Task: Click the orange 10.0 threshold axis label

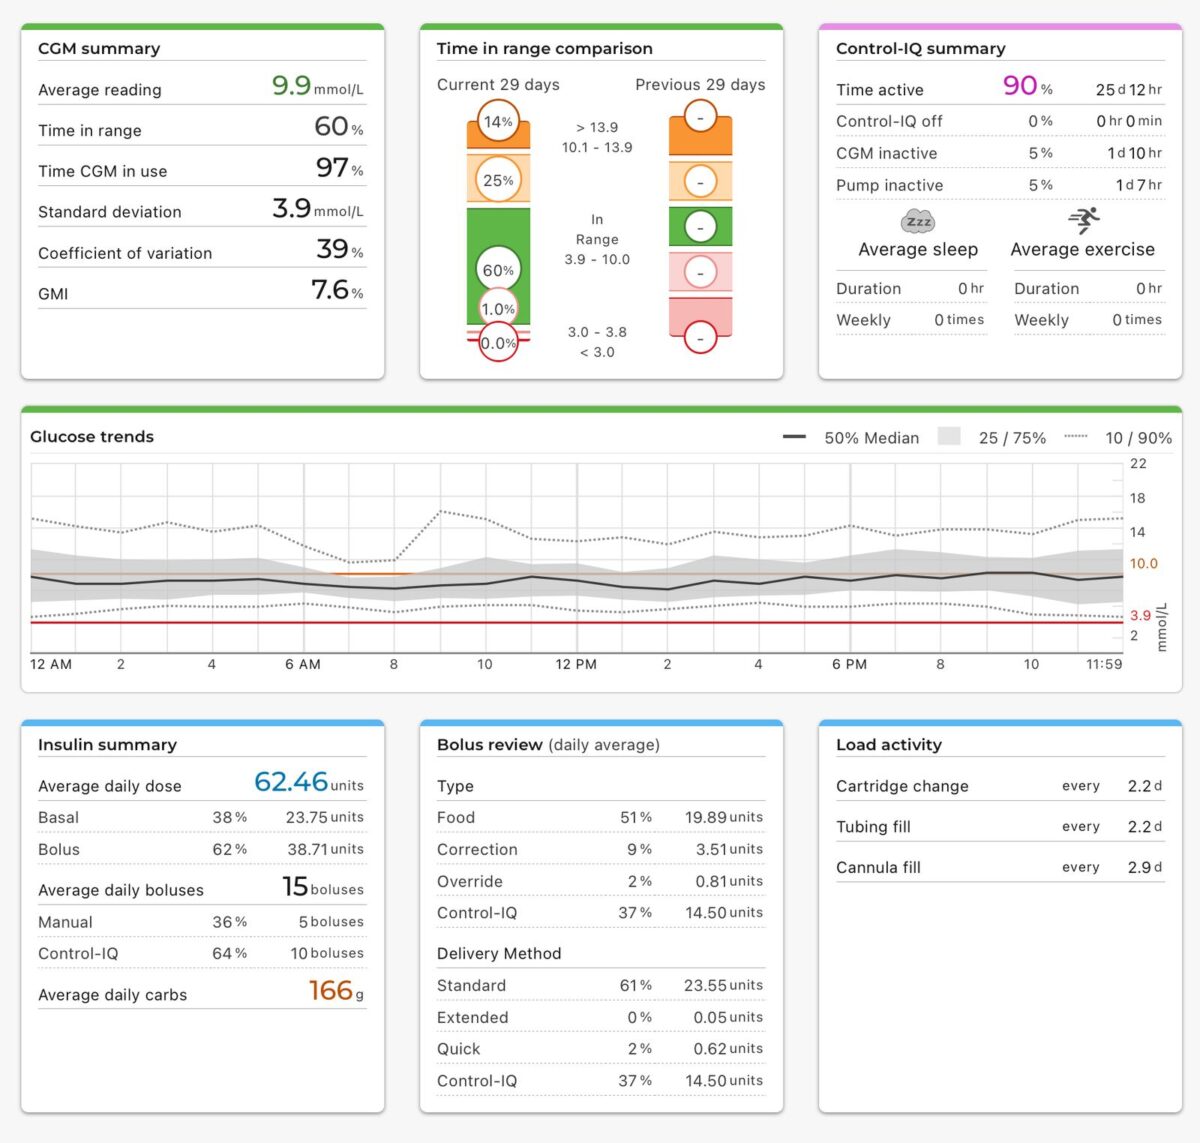Action: click(1144, 564)
